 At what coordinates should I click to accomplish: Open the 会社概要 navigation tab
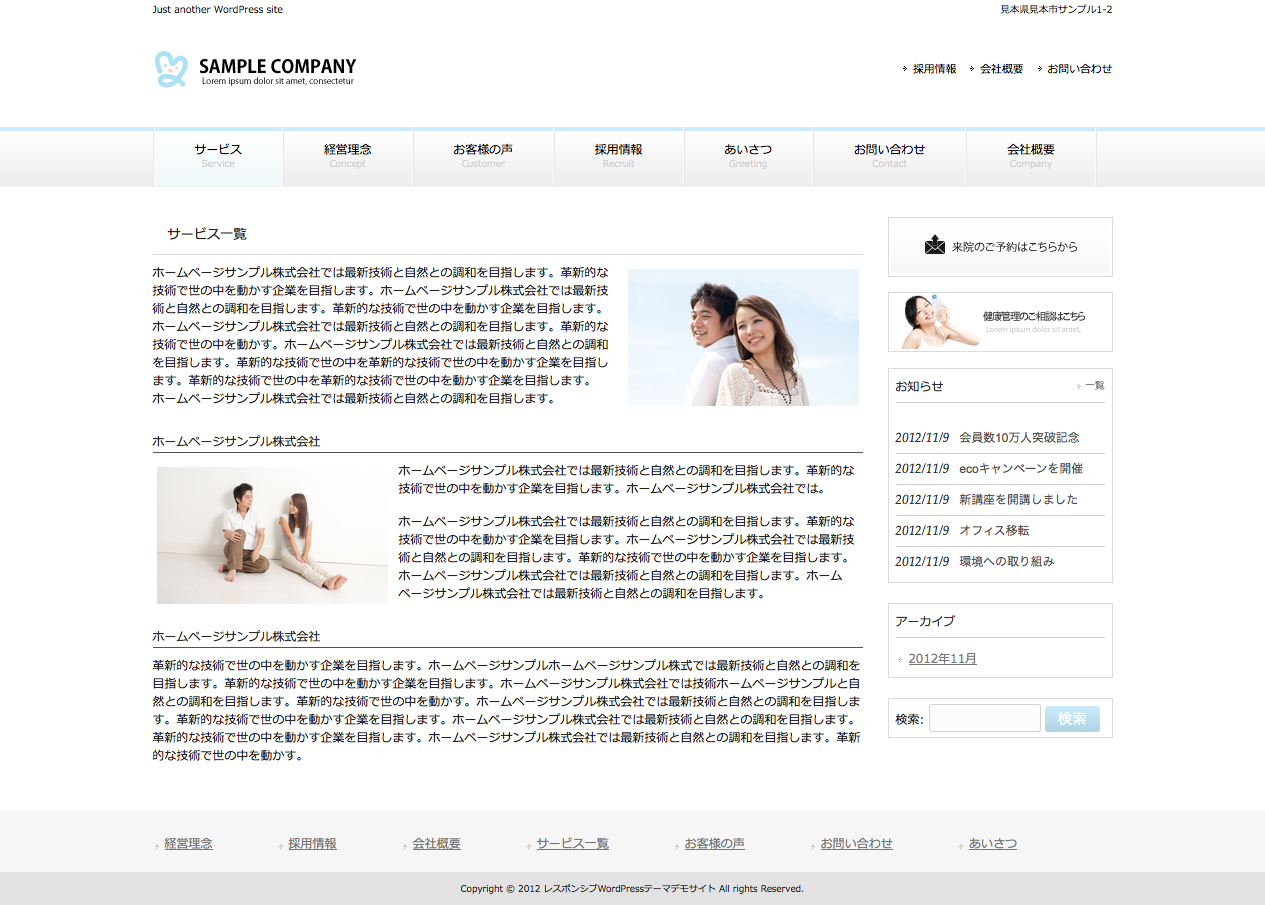click(1031, 157)
